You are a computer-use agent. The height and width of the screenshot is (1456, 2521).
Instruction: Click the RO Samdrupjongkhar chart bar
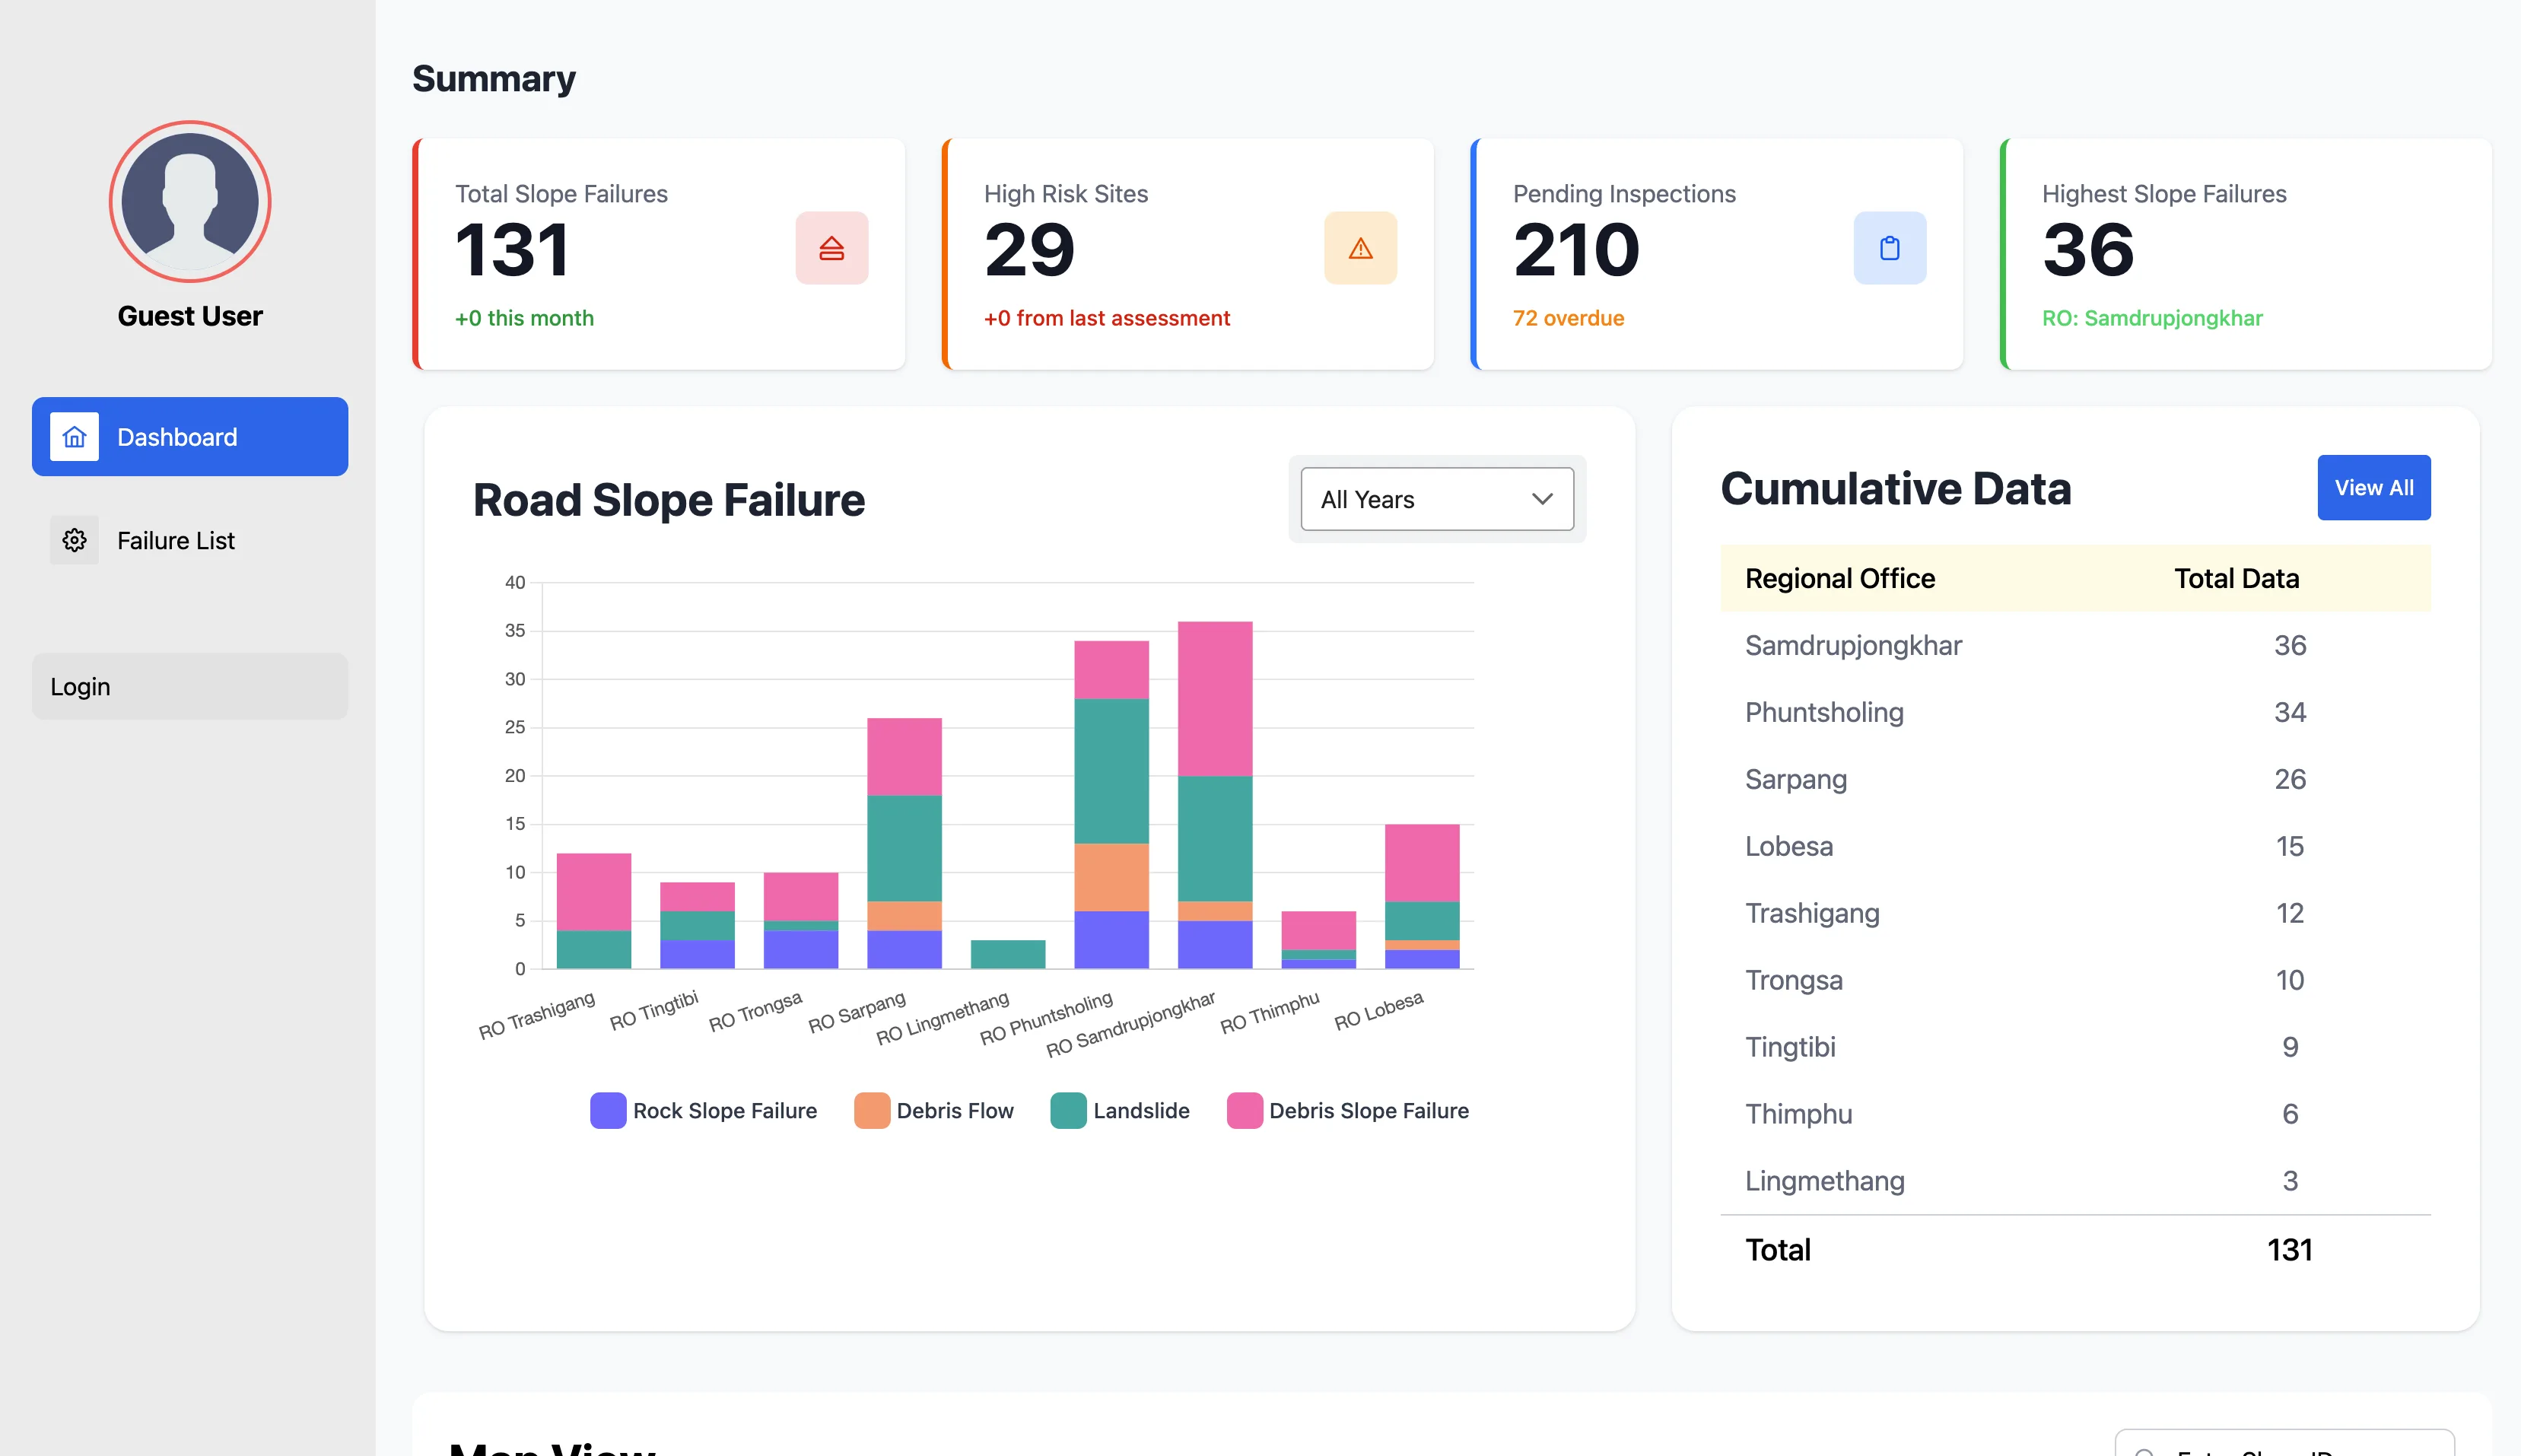1215,795
